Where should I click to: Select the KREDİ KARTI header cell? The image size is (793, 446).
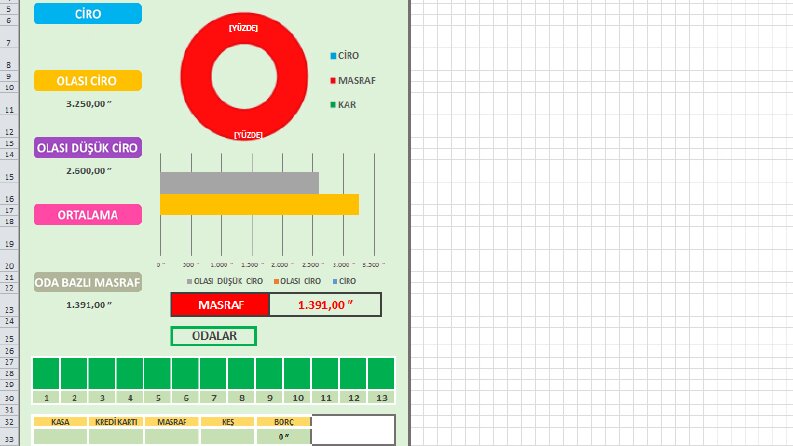click(x=116, y=422)
